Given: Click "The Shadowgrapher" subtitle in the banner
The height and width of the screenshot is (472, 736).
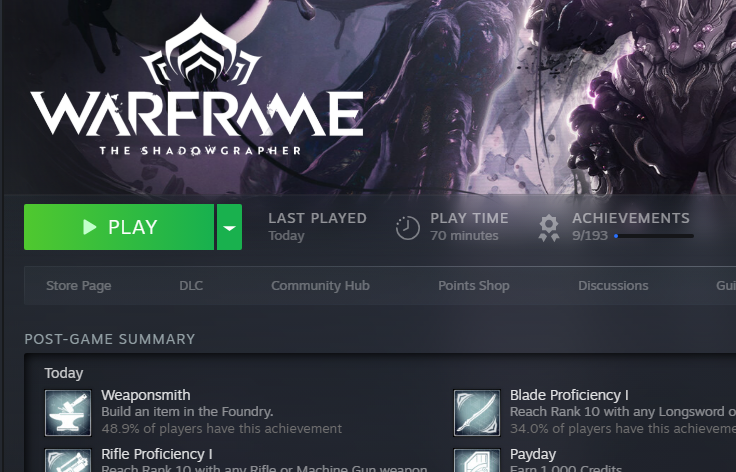Looking at the screenshot, I should [200, 151].
